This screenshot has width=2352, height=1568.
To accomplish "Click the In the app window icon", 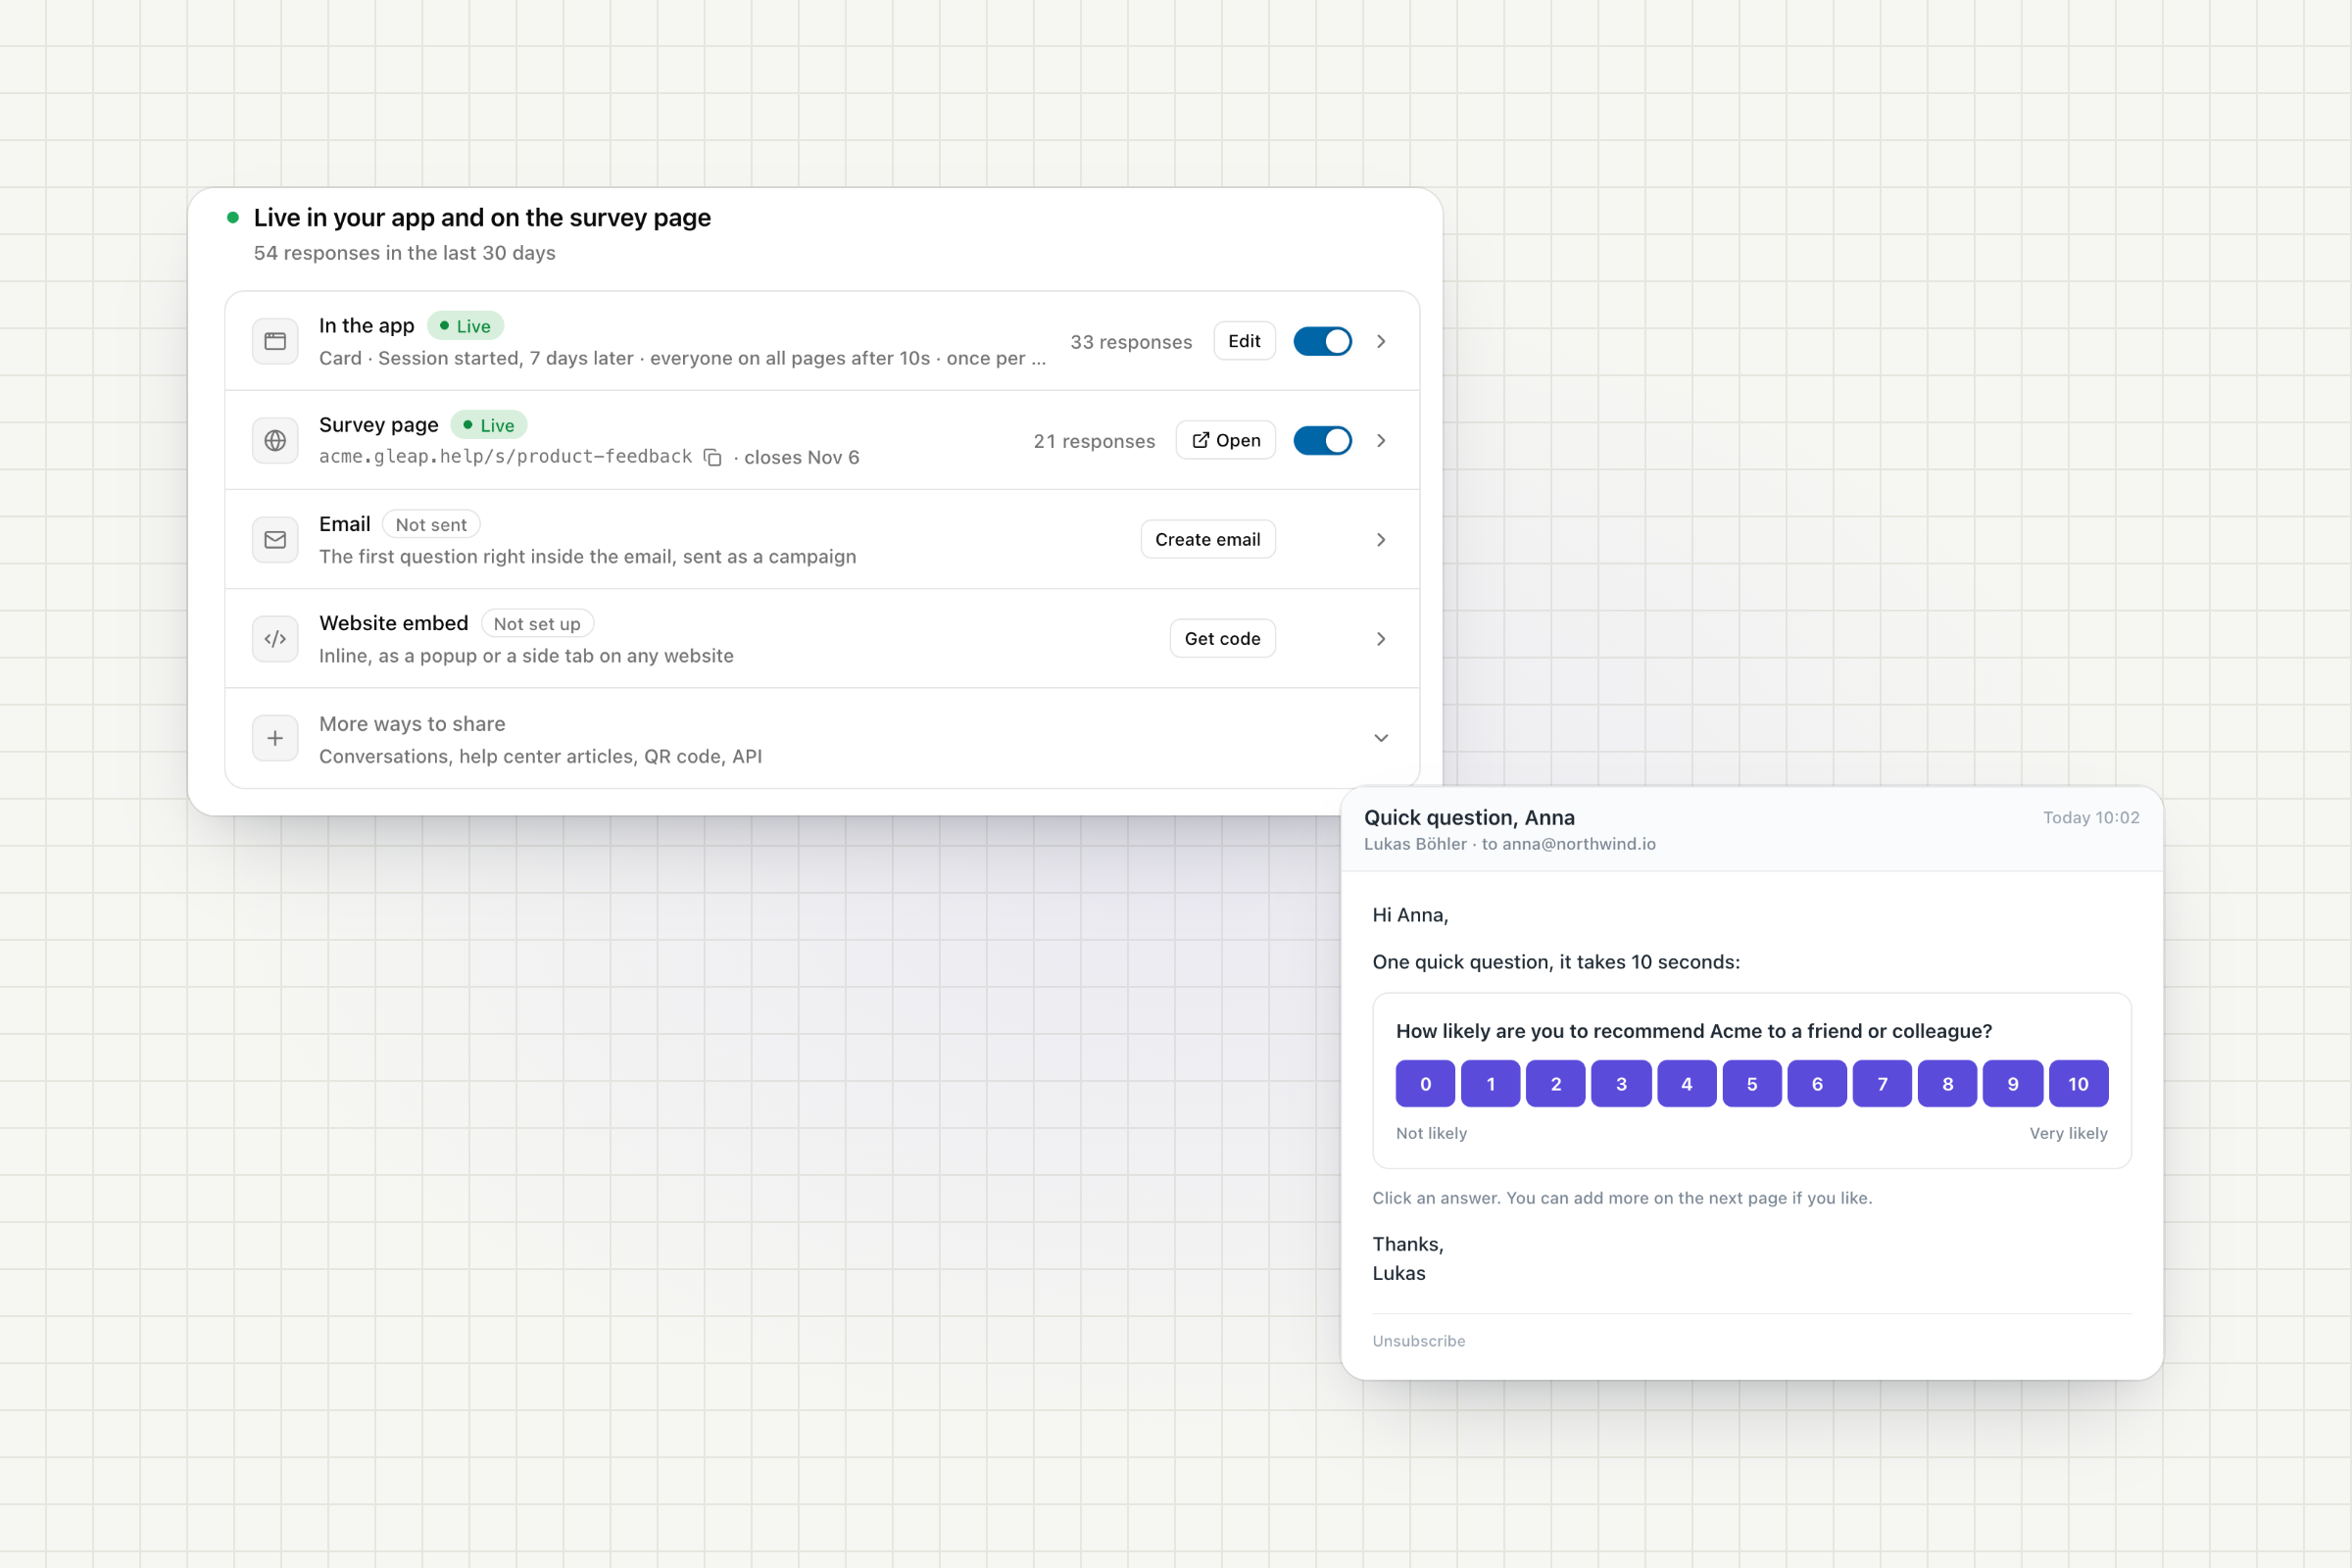I will 275,341.
